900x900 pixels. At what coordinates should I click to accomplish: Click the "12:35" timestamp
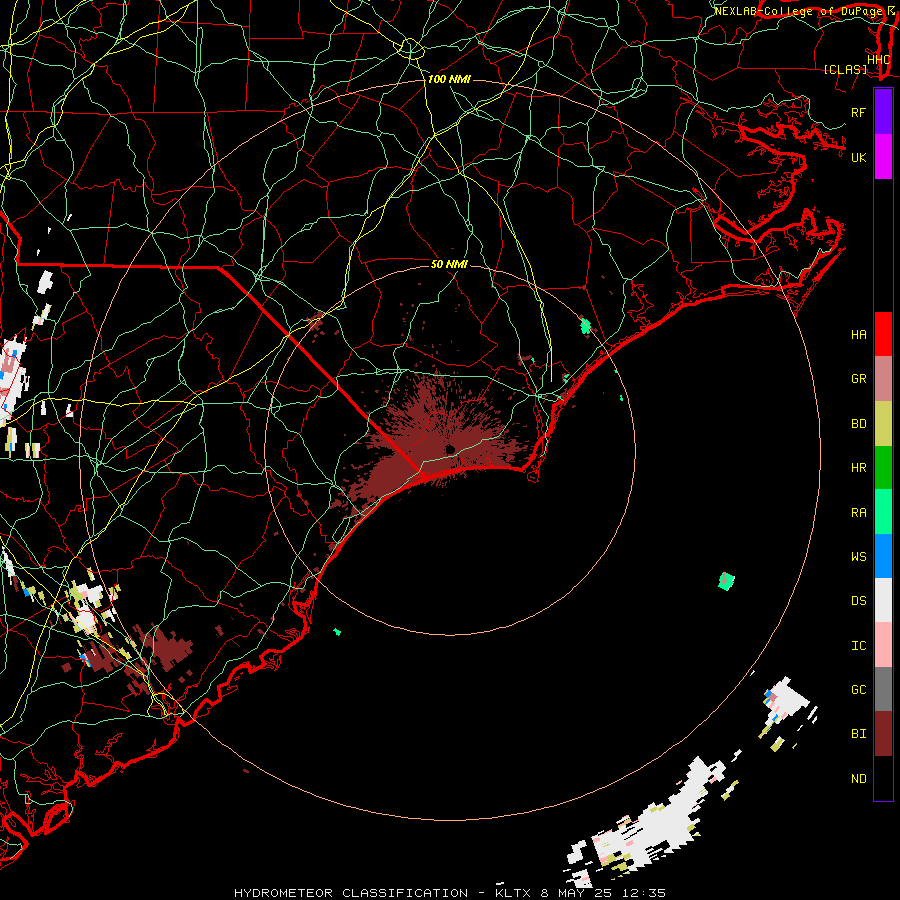(x=643, y=893)
